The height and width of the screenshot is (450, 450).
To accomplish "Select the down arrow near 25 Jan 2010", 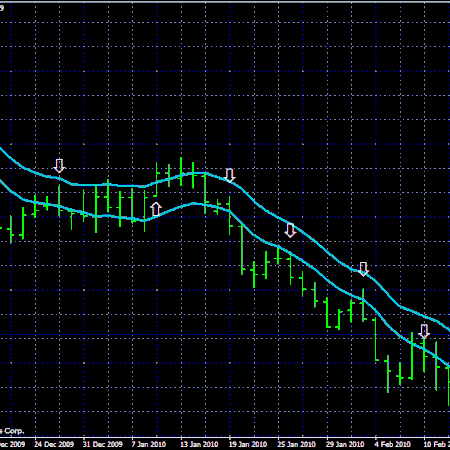I will pos(290,230).
